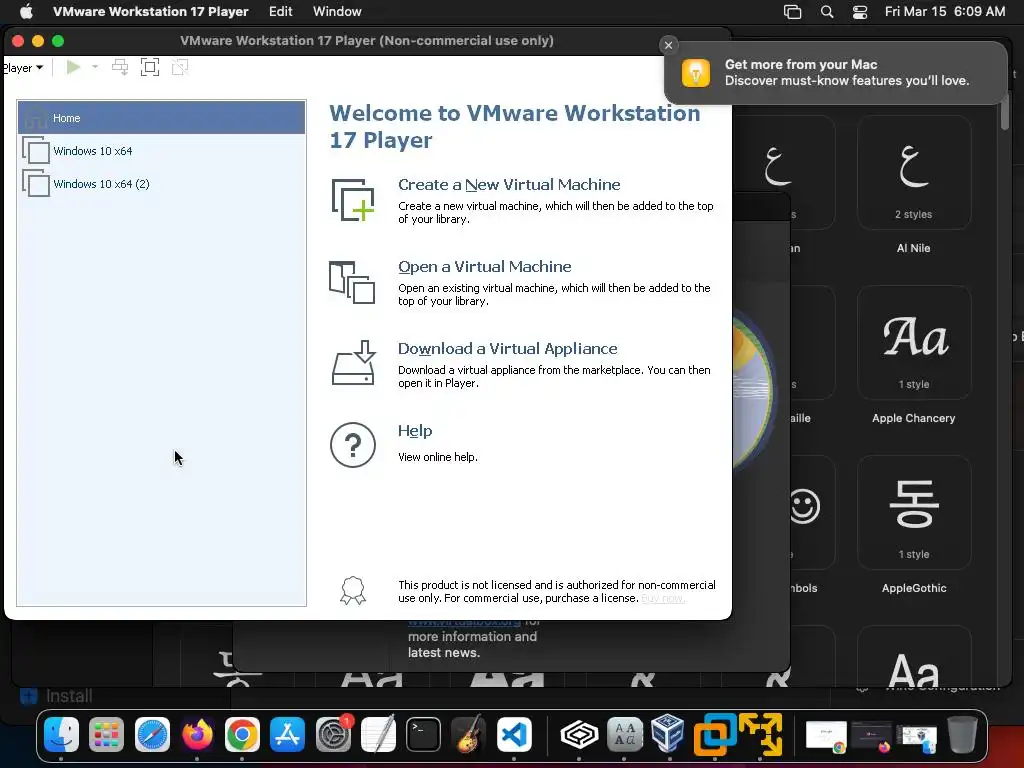Image resolution: width=1024 pixels, height=768 pixels.
Task: Click the Create a New Virtual Machine link
Action: 509,185
